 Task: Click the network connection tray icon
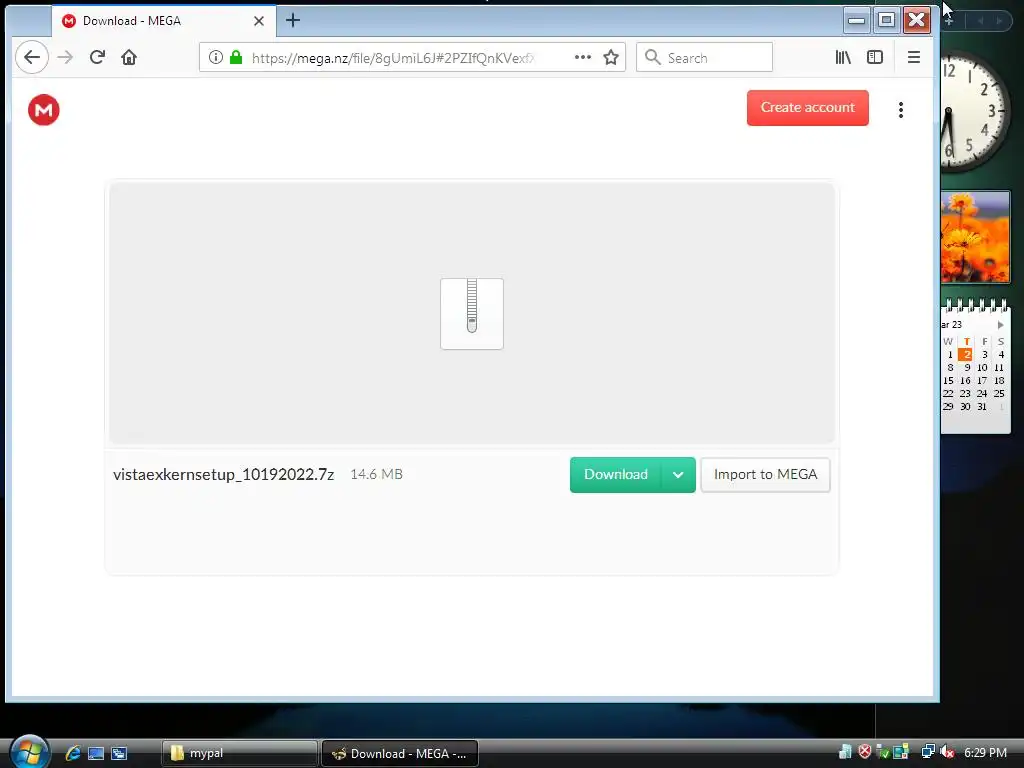point(927,752)
